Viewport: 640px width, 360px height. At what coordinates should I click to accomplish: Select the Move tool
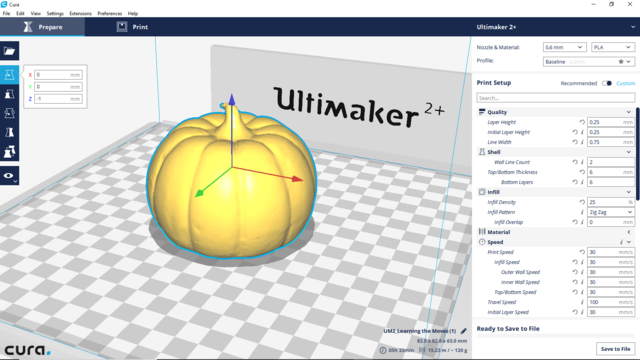pyautogui.click(x=9, y=75)
